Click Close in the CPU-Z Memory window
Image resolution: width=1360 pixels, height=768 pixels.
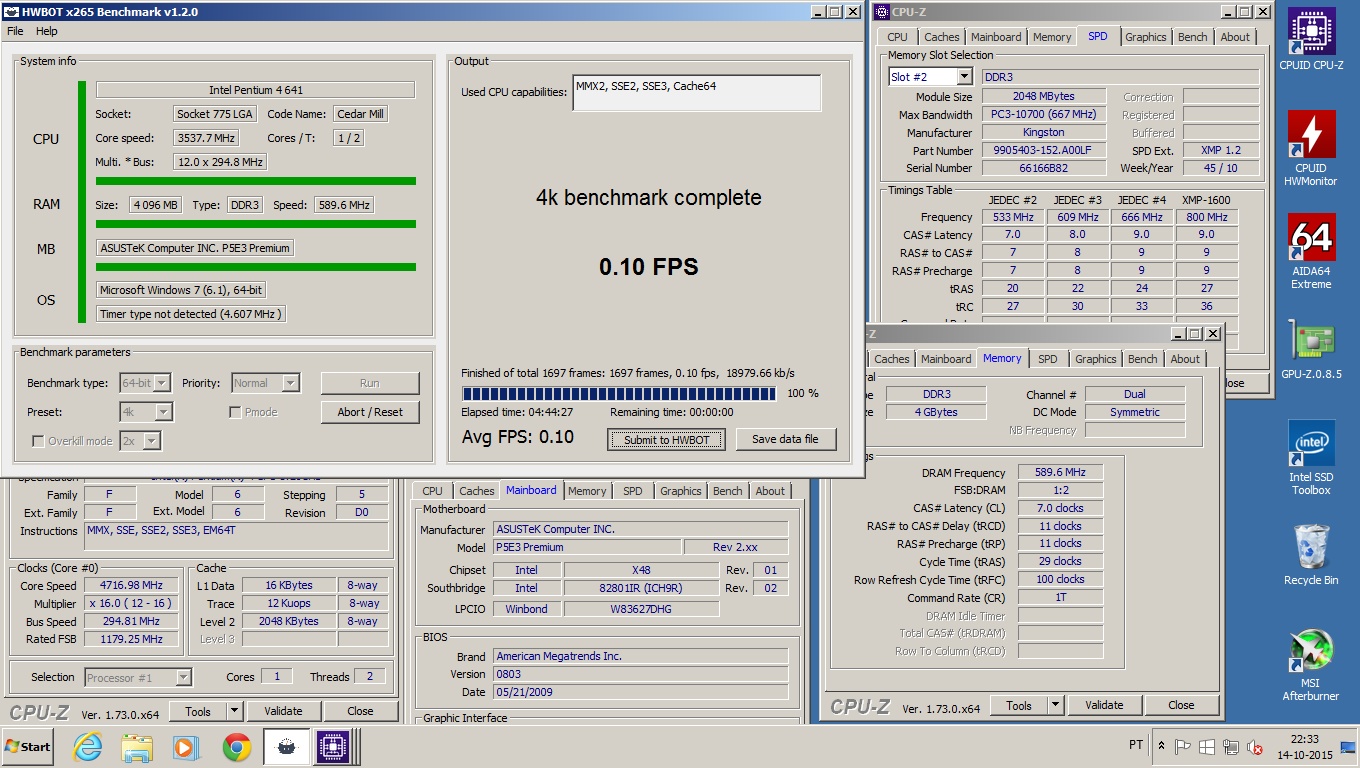1181,705
